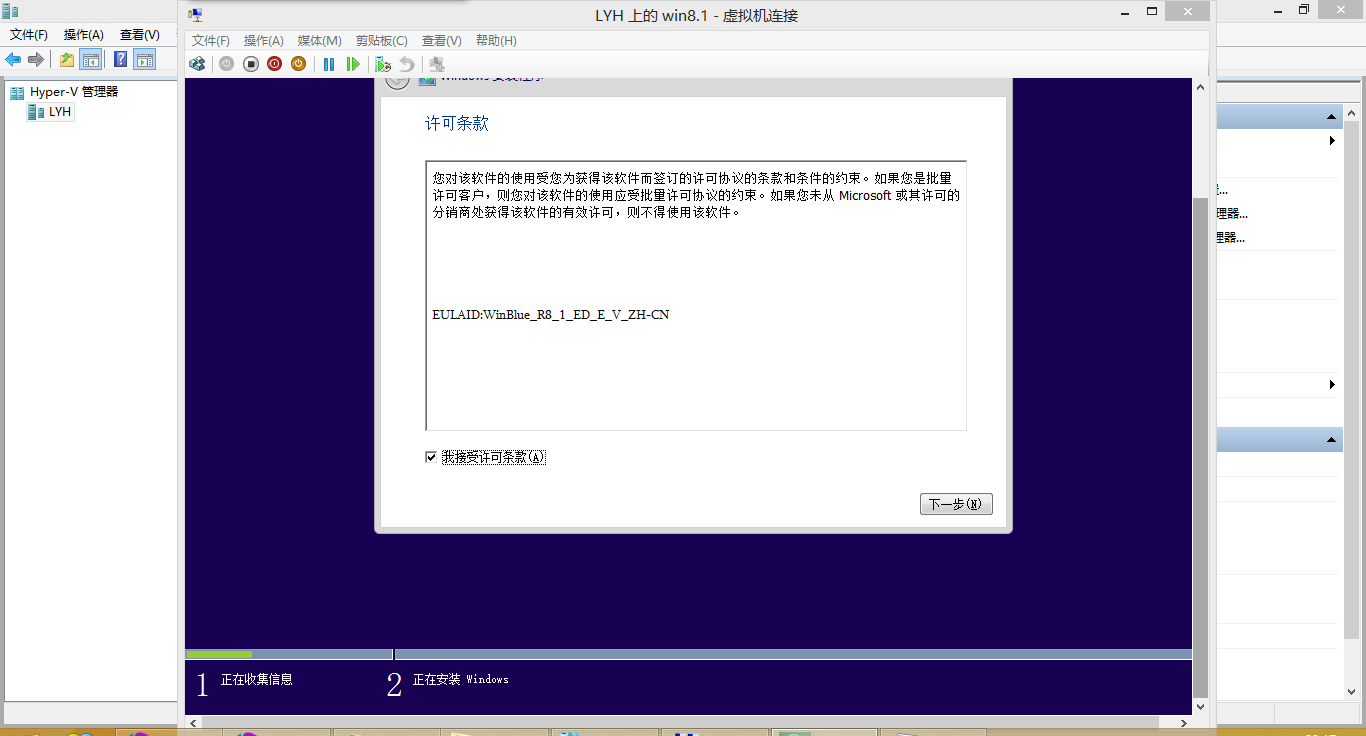1366x736 pixels.
Task: Click the green installation progress bar
Action: click(219, 655)
